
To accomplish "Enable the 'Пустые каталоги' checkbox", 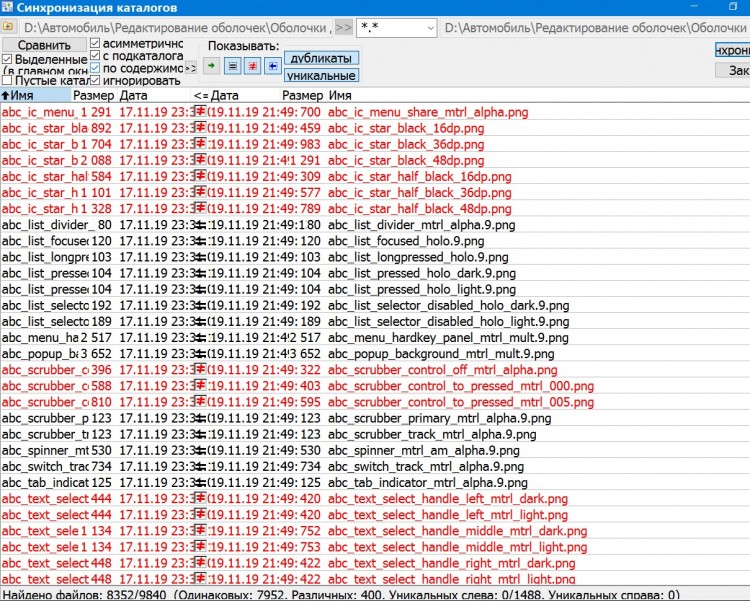I will point(7,81).
